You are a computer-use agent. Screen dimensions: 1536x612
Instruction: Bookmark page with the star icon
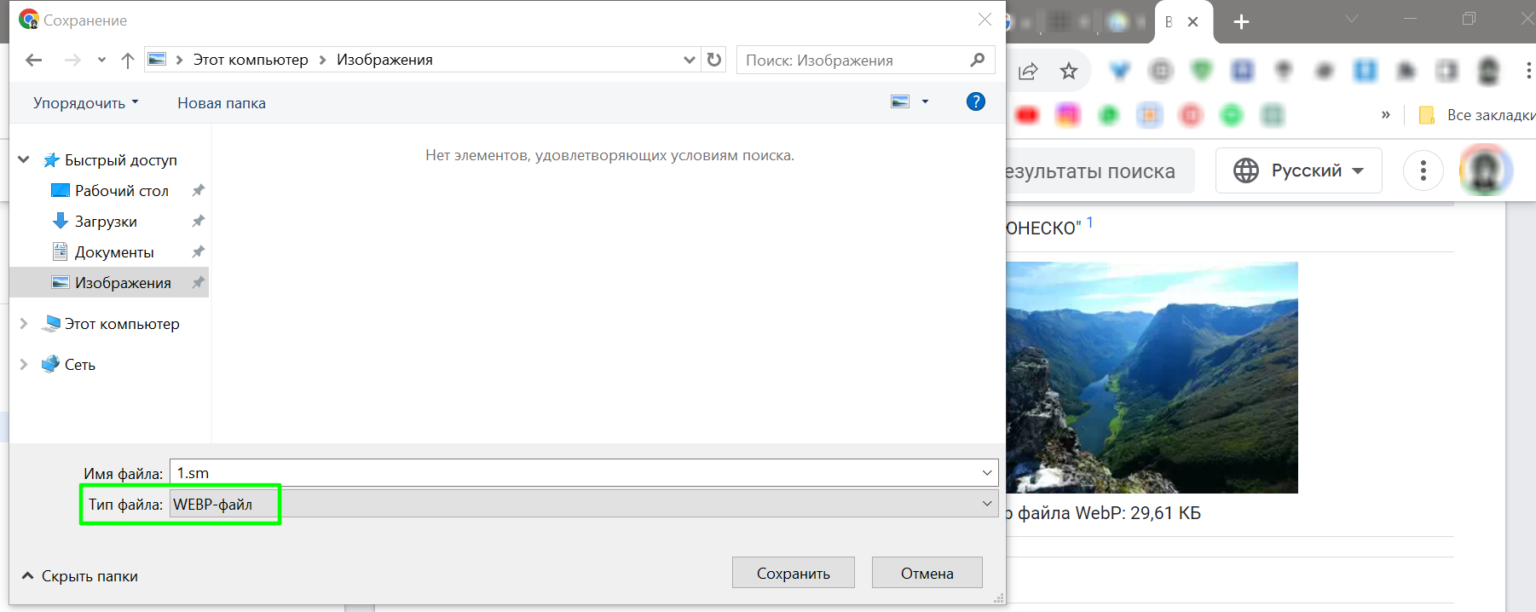[x=1069, y=71]
